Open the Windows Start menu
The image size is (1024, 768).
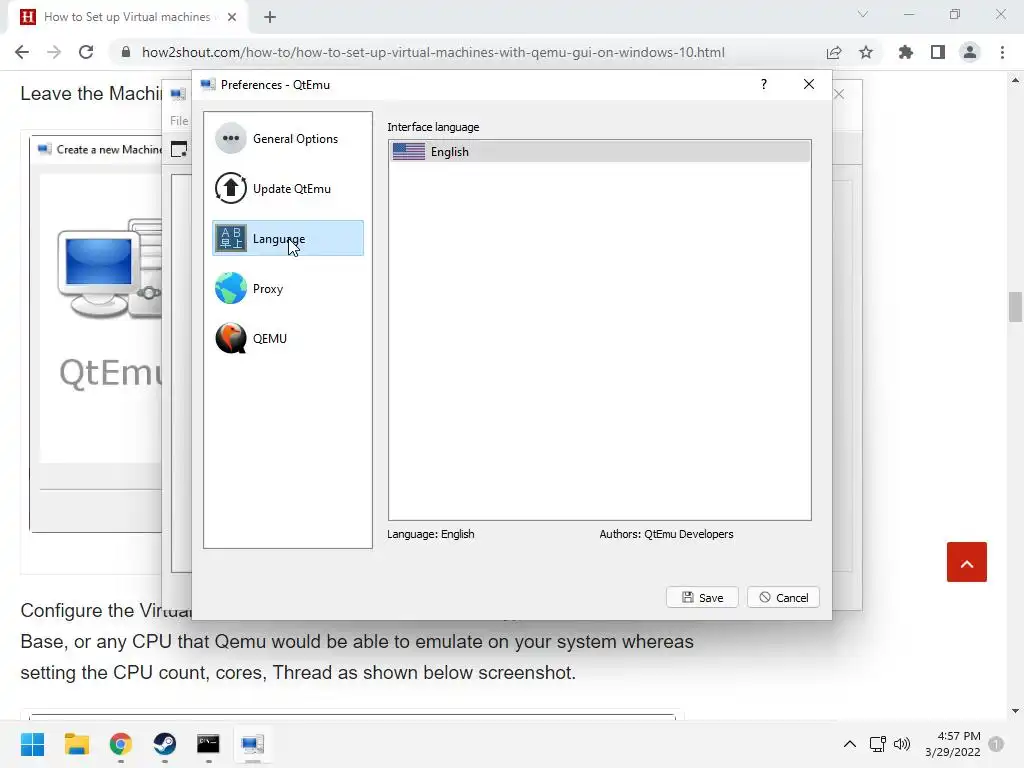(32, 744)
